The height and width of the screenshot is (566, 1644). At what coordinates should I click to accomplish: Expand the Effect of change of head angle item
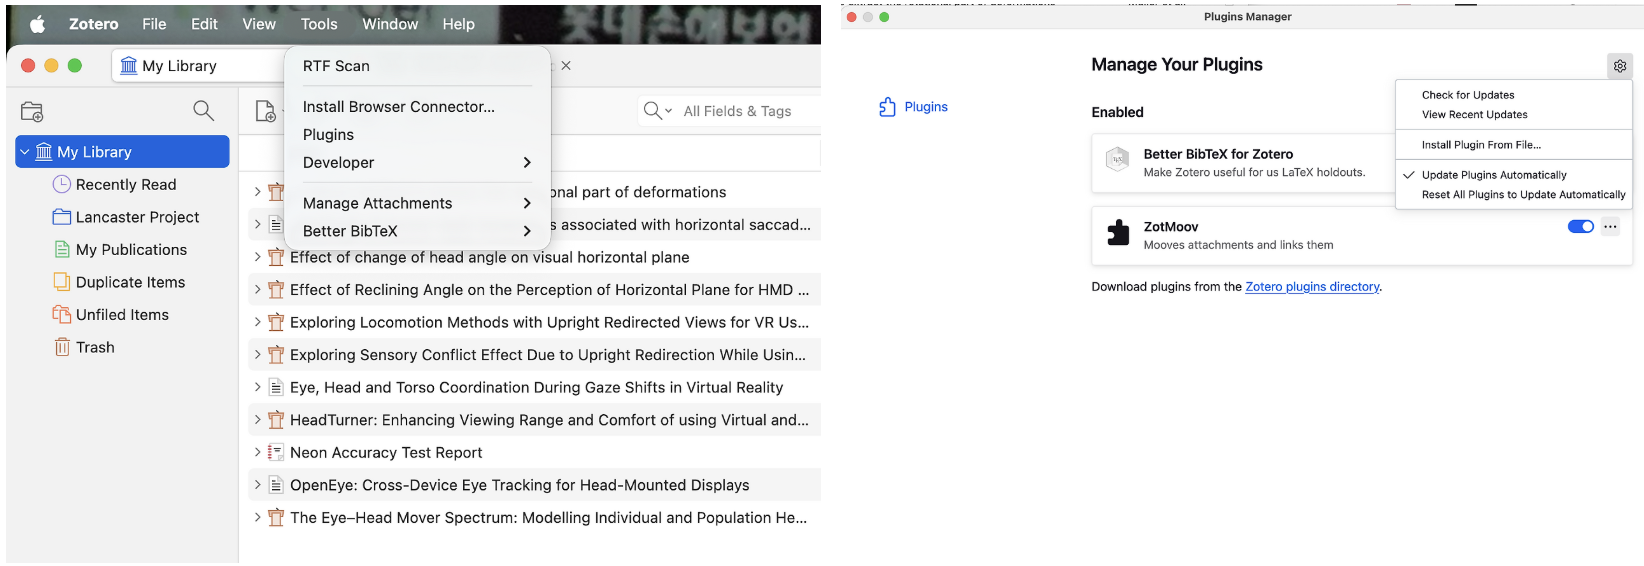257,257
